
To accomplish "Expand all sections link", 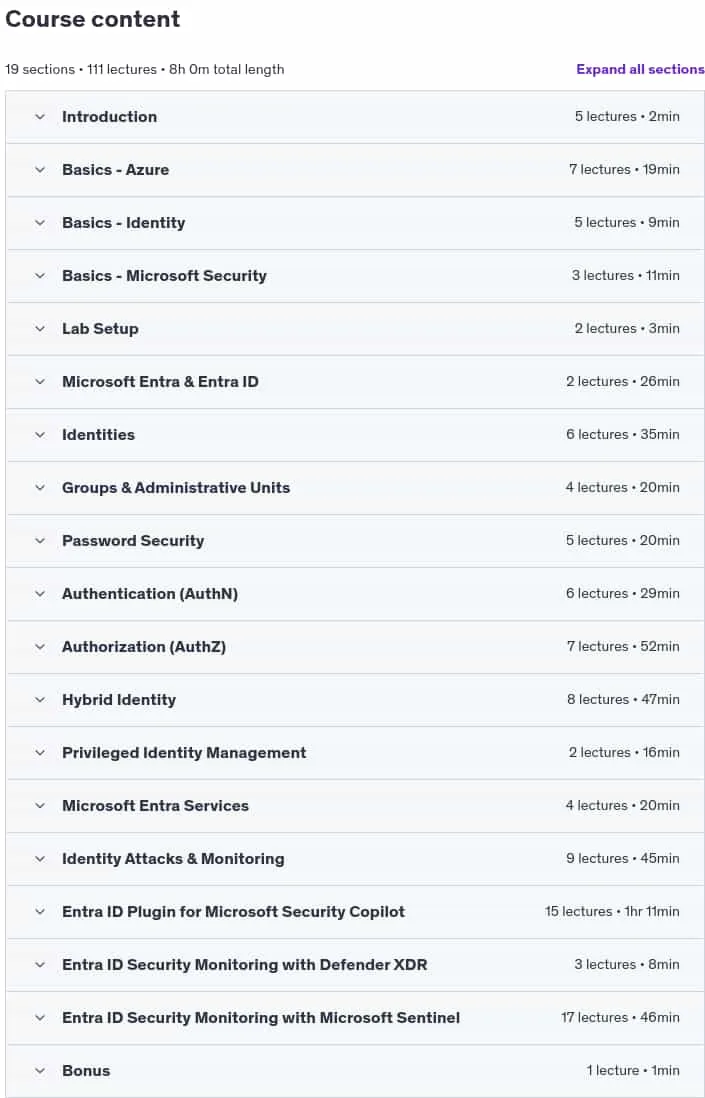I will pyautogui.click(x=640, y=69).
